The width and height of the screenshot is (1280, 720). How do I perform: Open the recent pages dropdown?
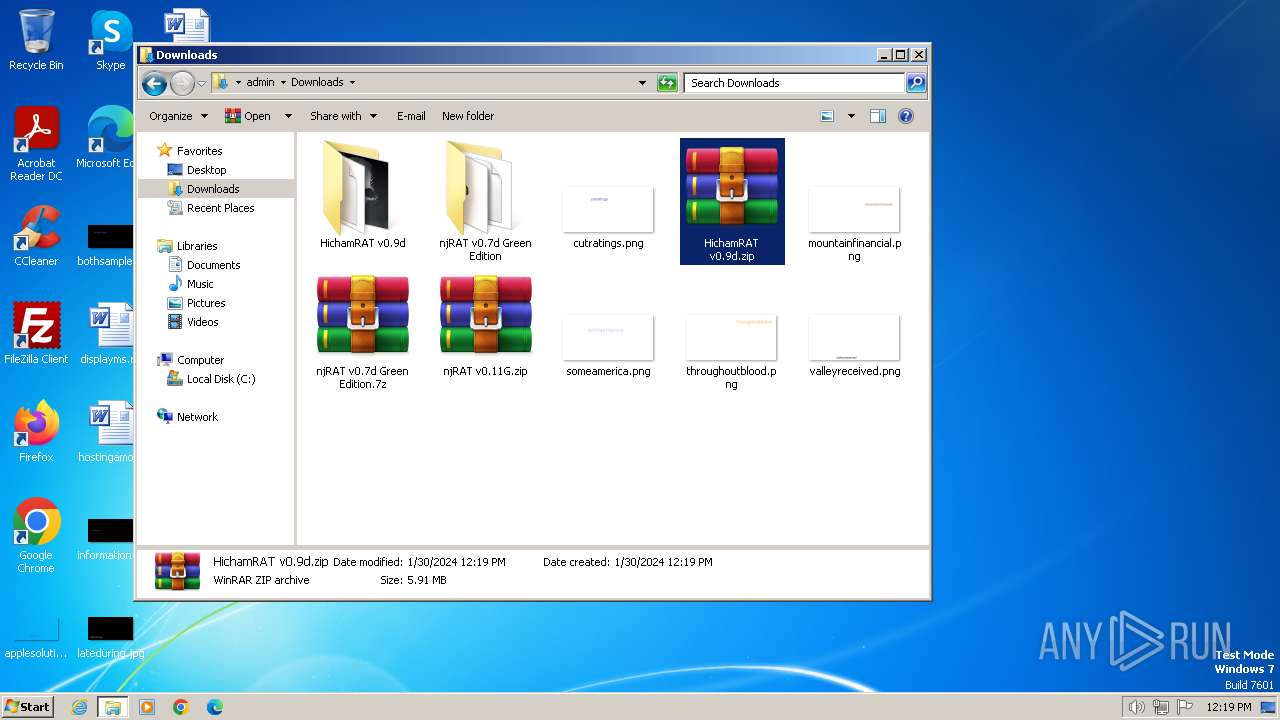(201, 83)
